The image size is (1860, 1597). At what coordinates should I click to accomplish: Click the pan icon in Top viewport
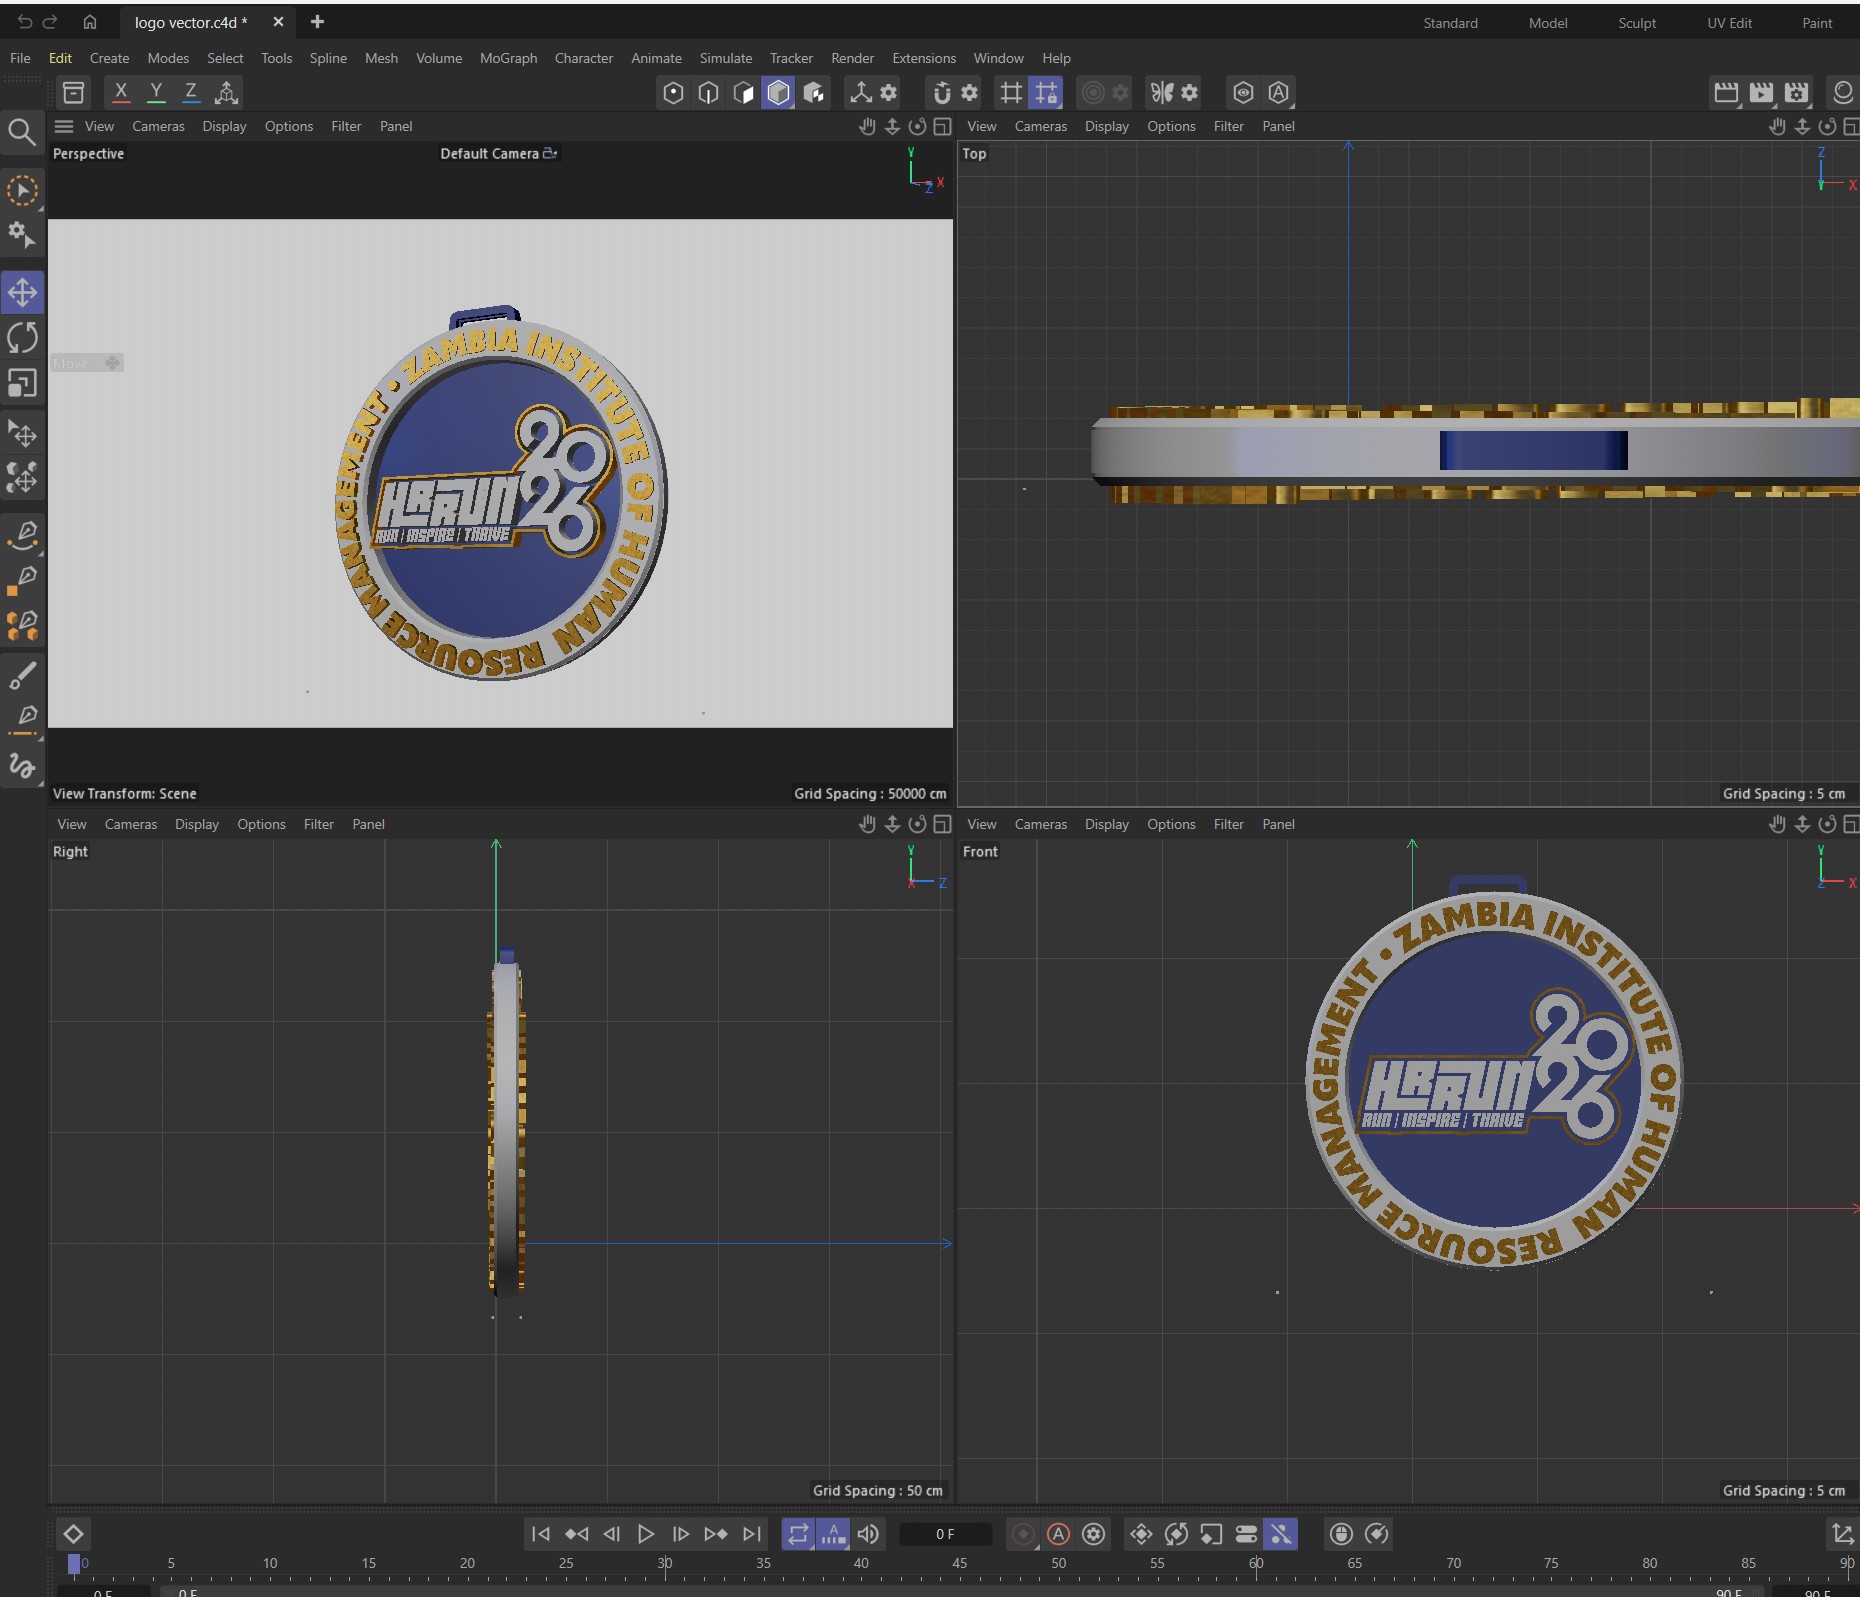coord(1777,126)
